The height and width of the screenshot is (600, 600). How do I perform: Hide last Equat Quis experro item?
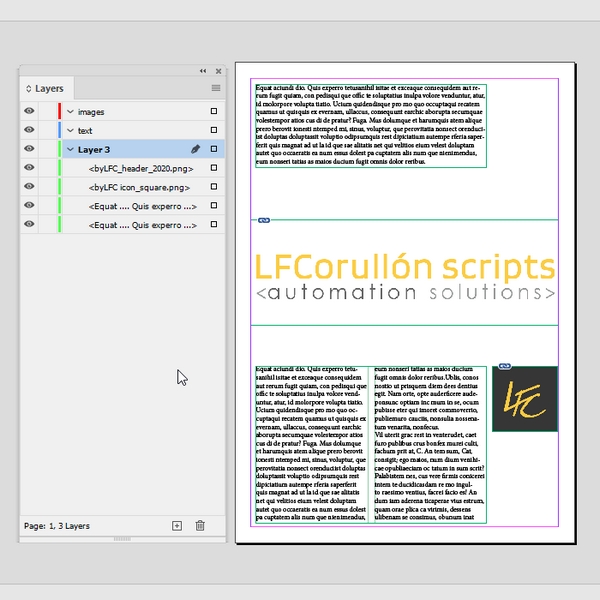(x=29, y=224)
